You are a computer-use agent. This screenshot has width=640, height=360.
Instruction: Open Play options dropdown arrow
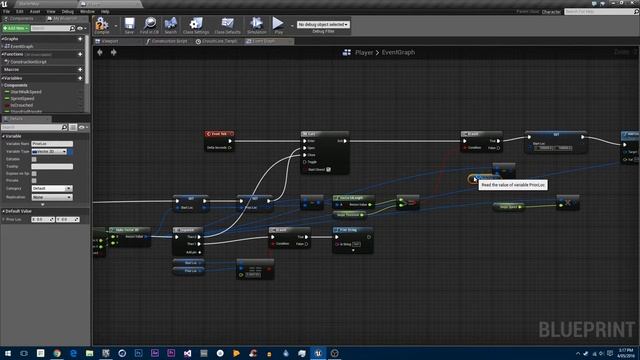pos(291,26)
